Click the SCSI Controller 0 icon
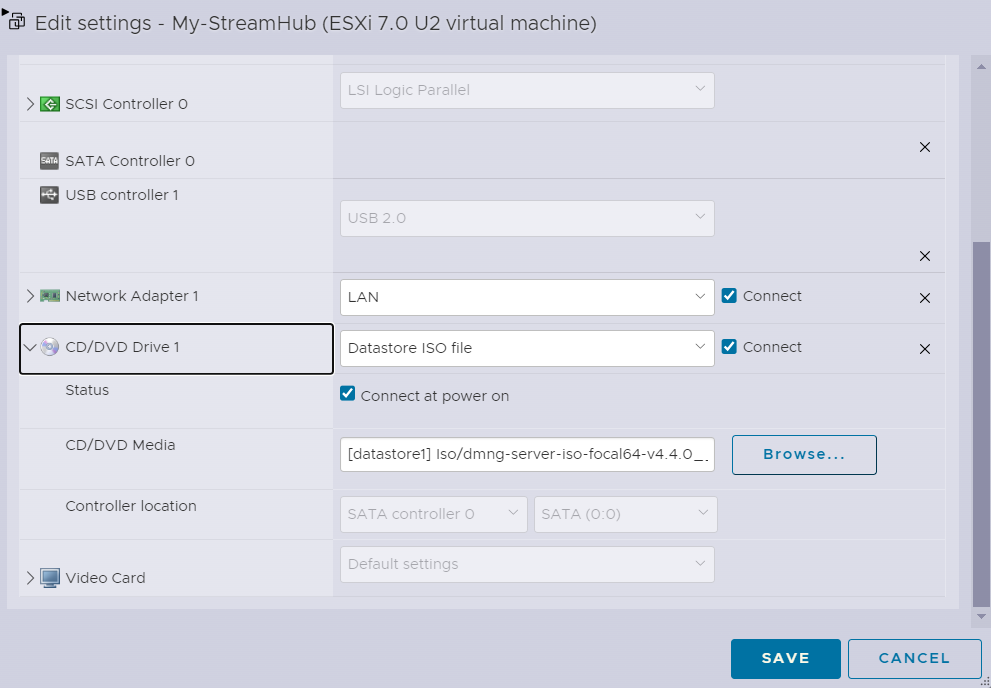The height and width of the screenshot is (688, 991). [x=49, y=104]
